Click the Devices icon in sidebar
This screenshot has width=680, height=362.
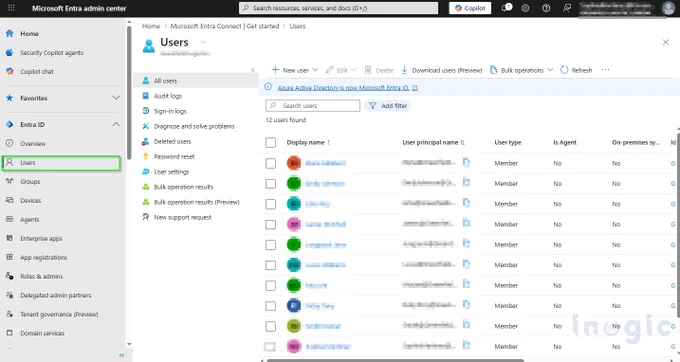[x=10, y=200]
